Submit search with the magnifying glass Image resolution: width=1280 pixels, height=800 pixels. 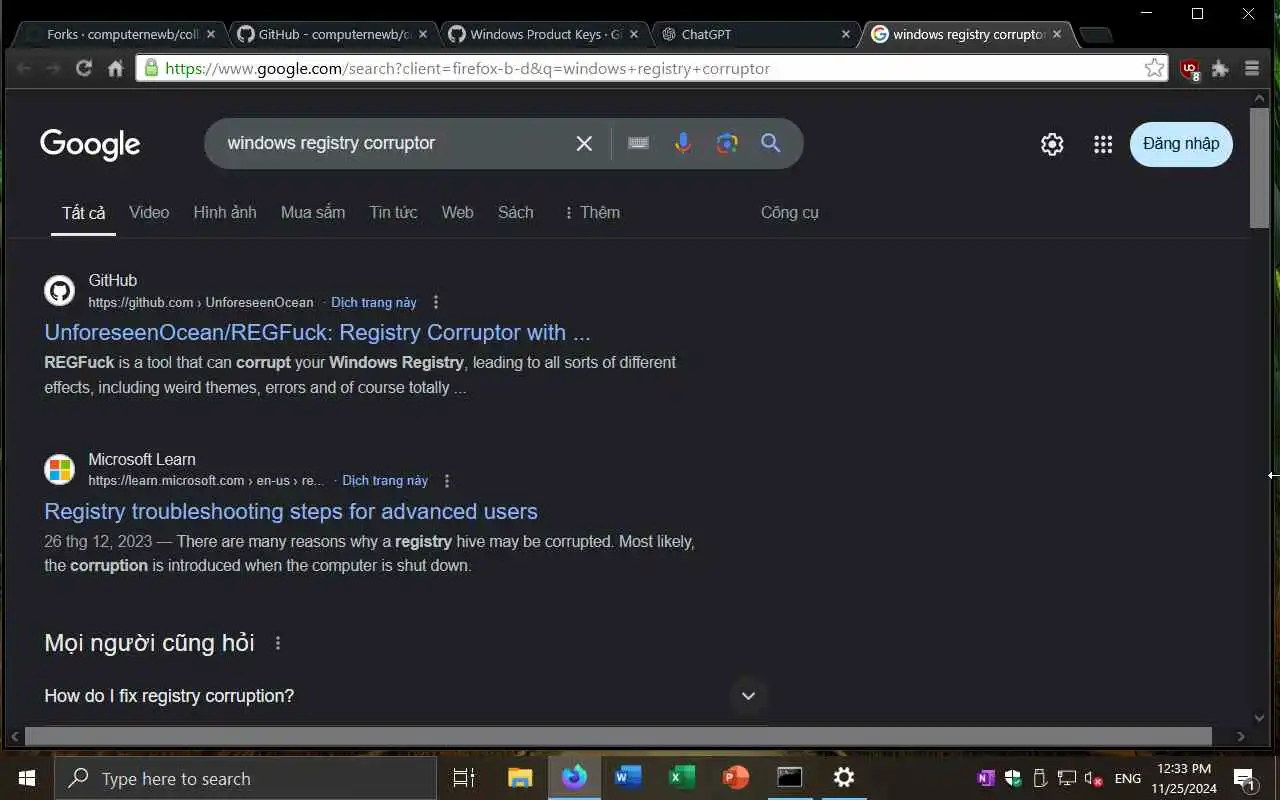point(770,143)
